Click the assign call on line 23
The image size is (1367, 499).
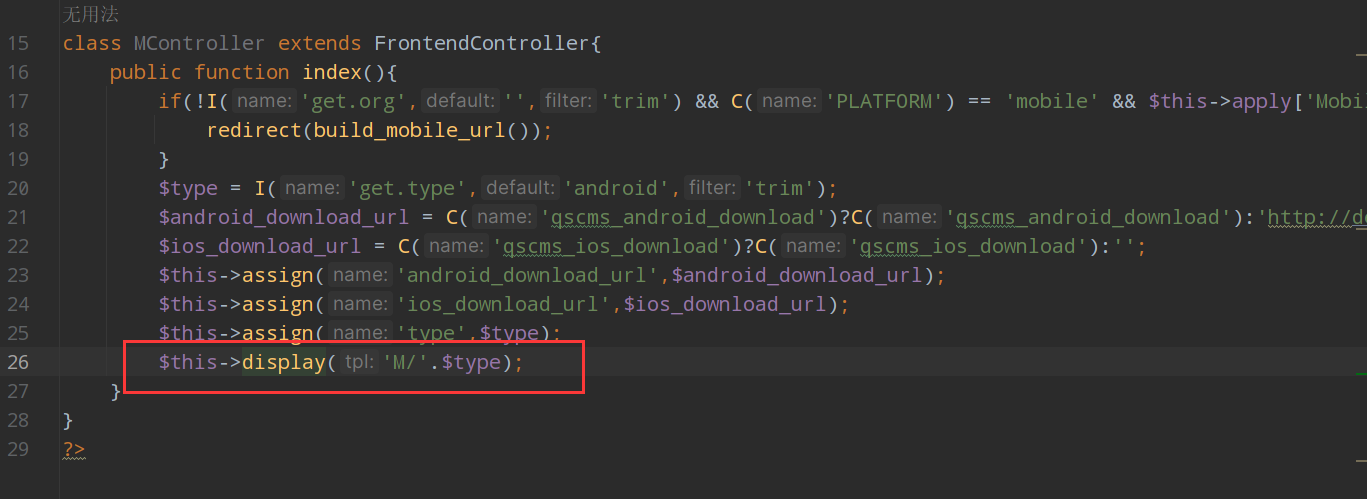tap(278, 275)
